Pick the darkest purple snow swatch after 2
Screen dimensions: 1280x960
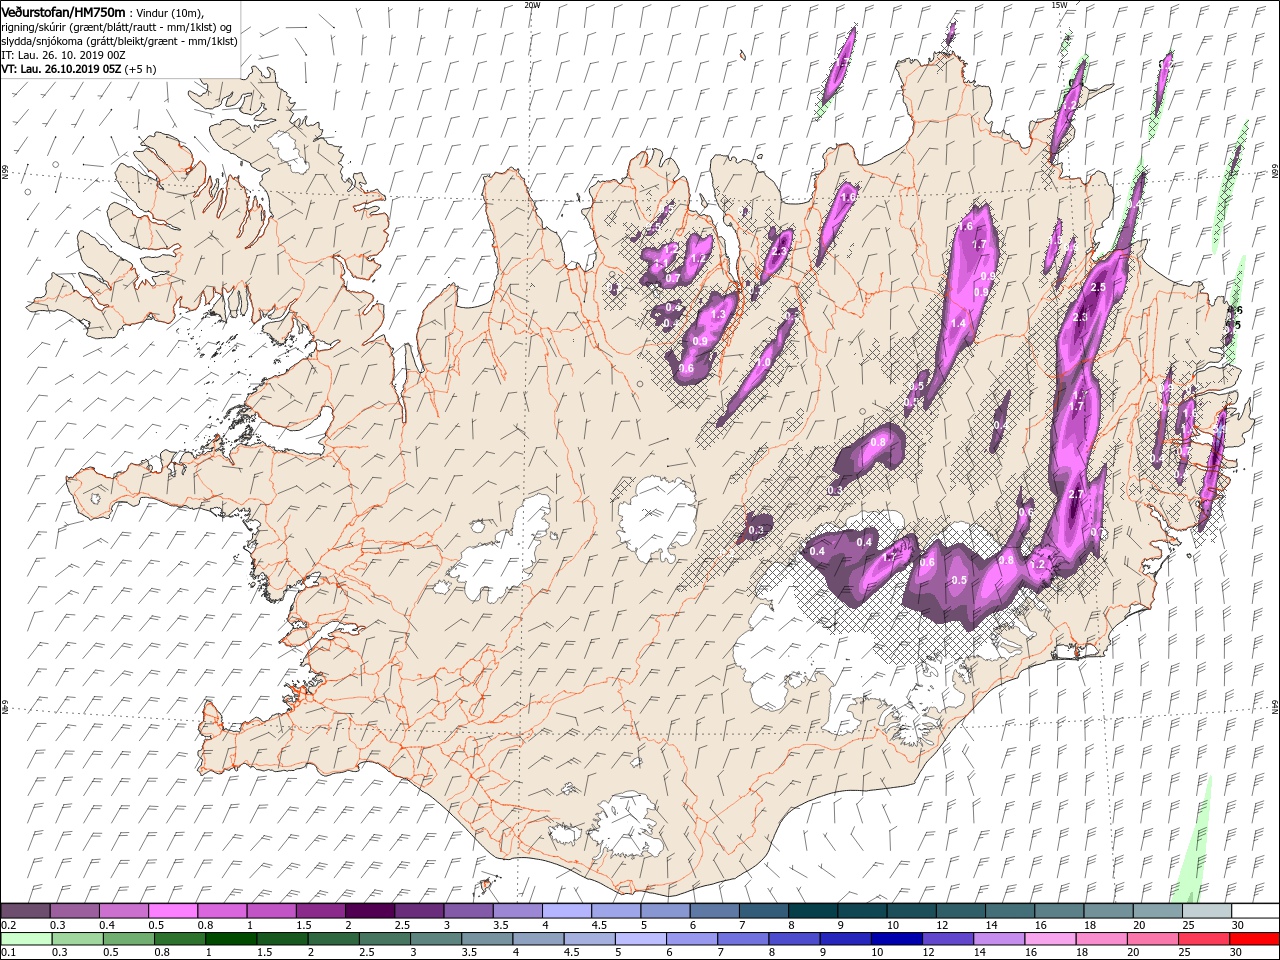370,911
